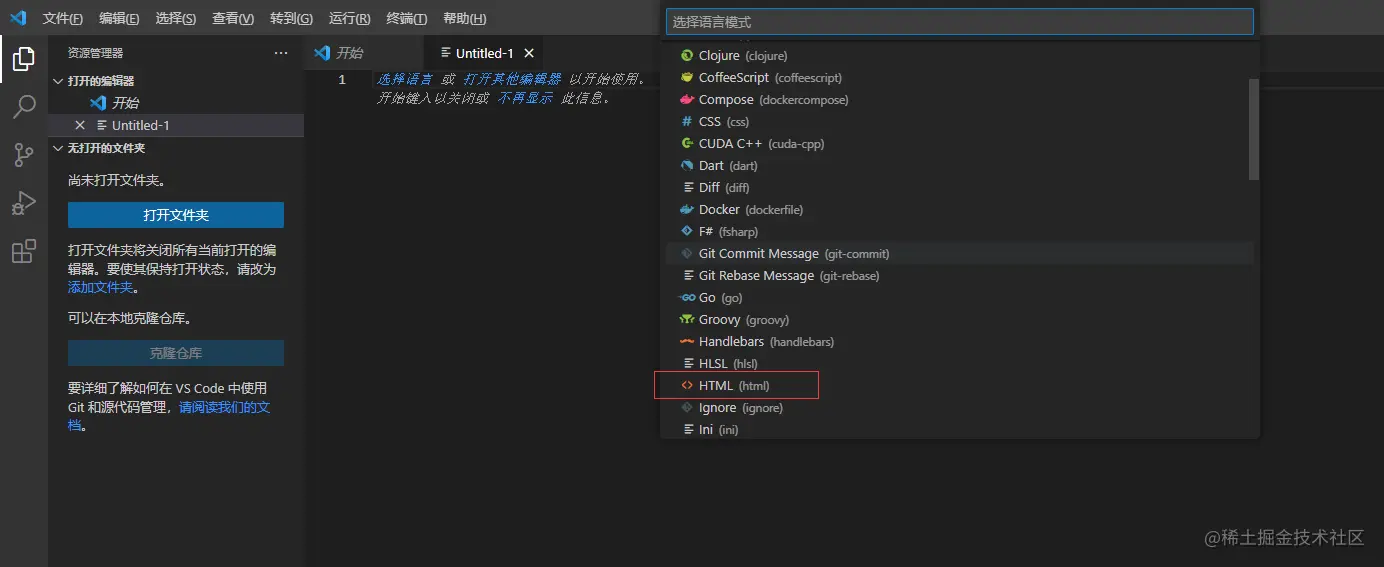The width and height of the screenshot is (1384, 567).
Task: Choose CSS (css) language mode
Action: tap(960, 122)
